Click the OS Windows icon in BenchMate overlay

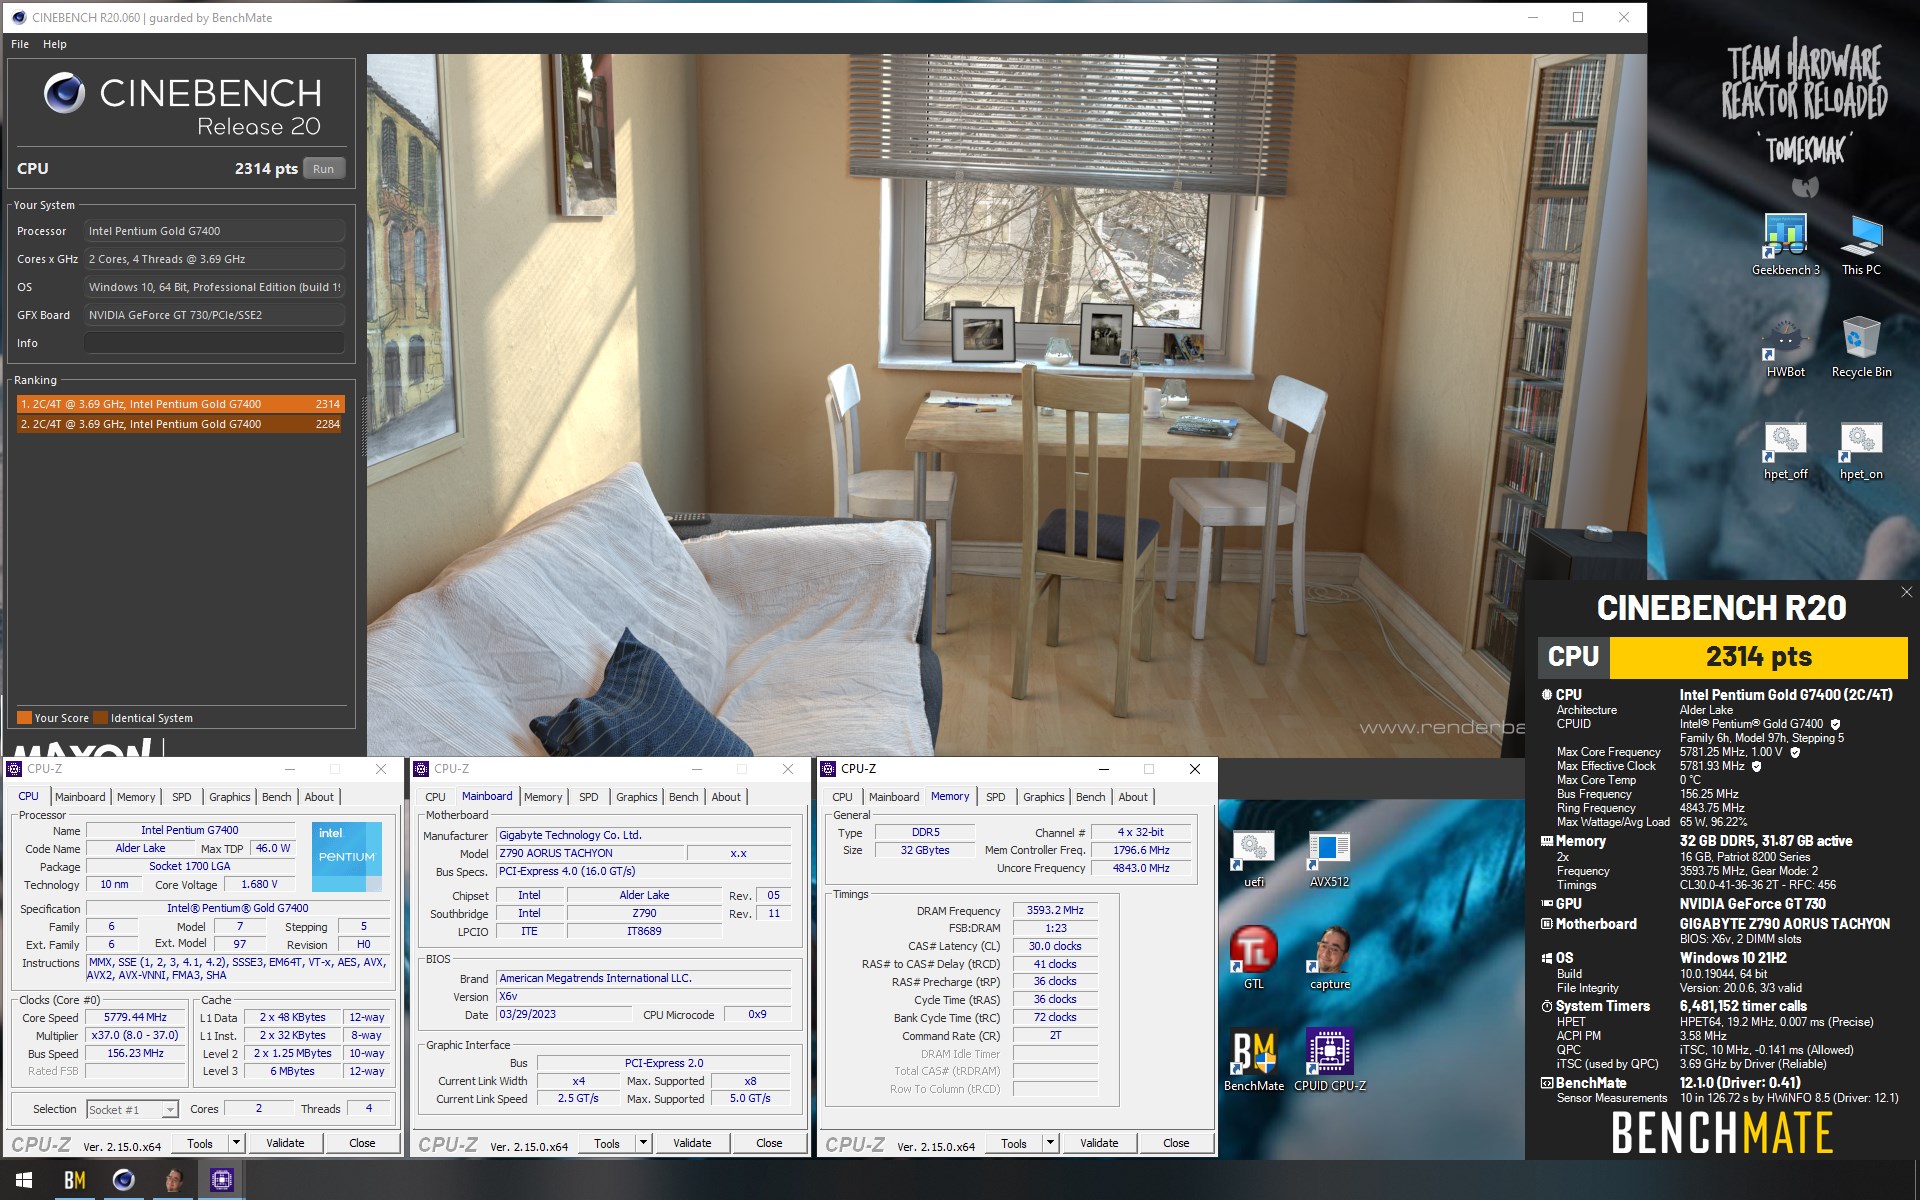[1547, 957]
